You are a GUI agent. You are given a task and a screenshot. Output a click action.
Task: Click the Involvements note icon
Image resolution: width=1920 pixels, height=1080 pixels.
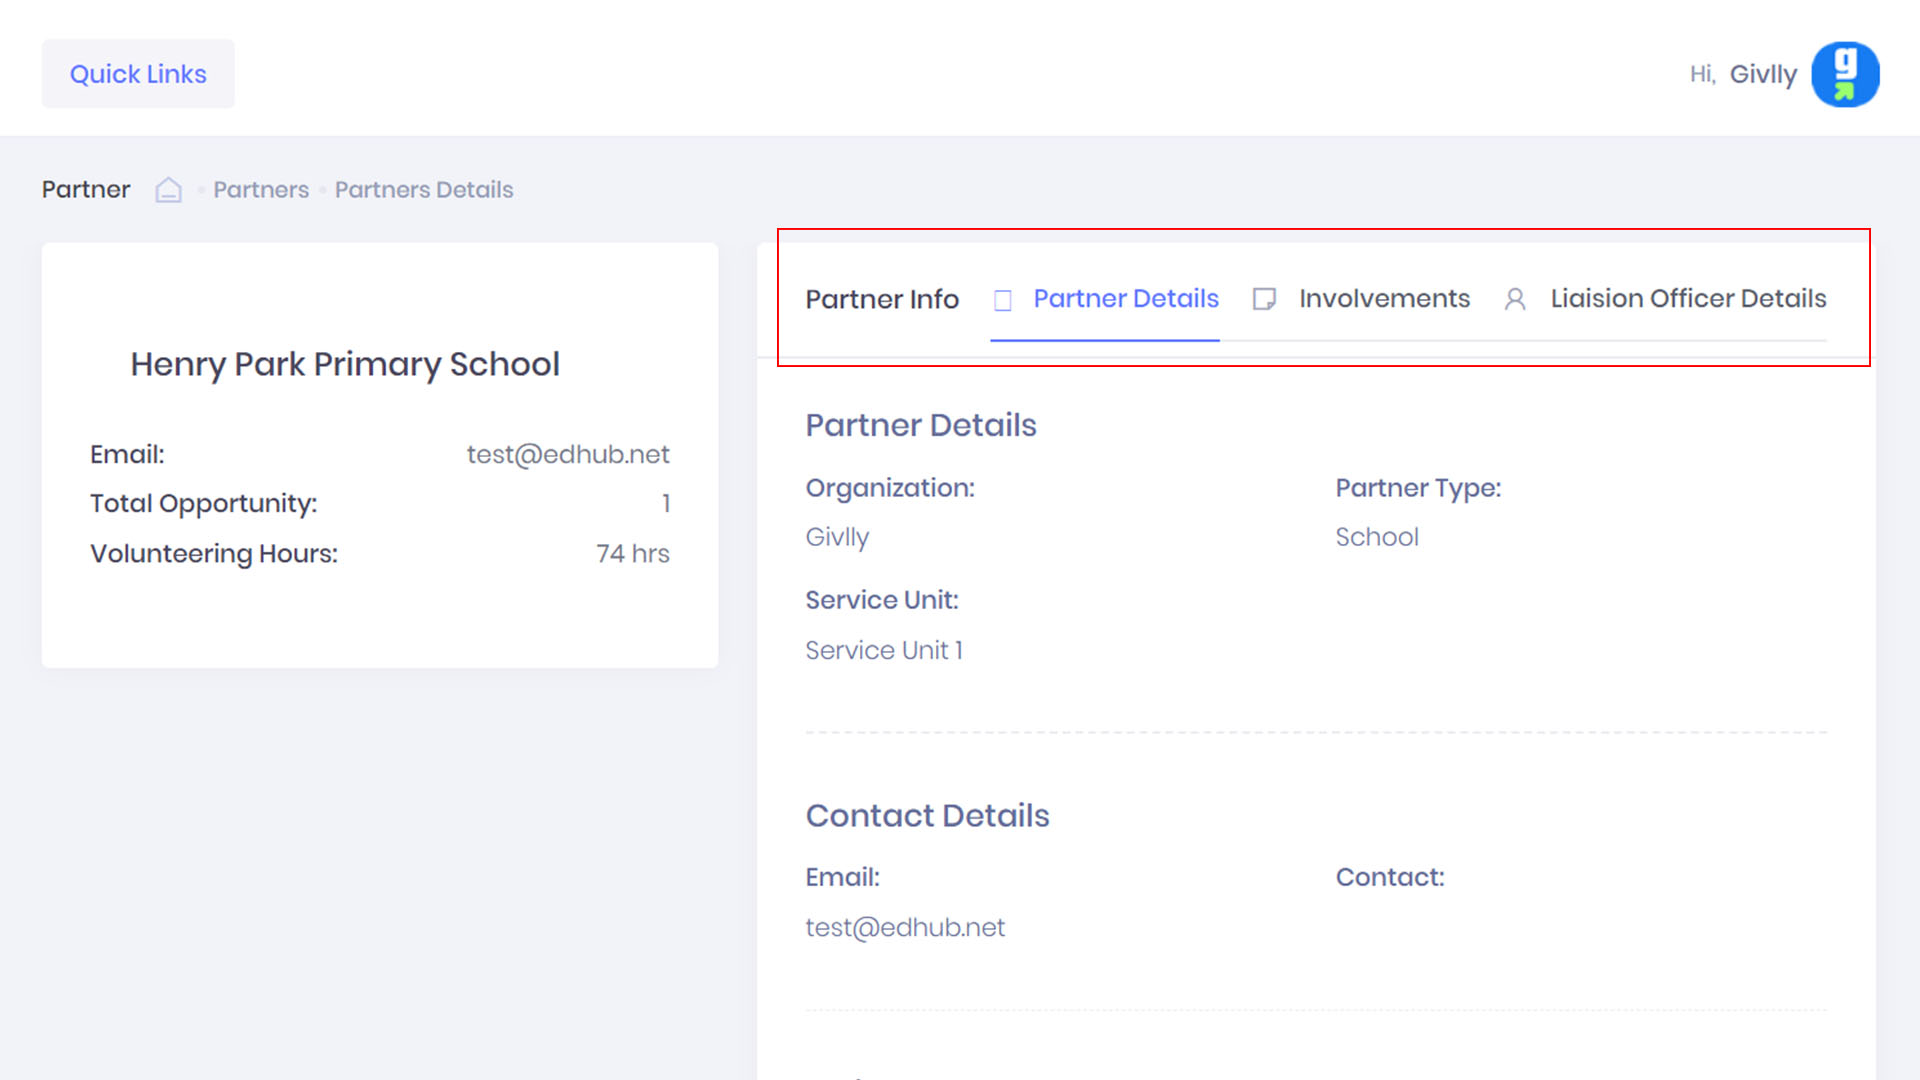[x=1264, y=299]
